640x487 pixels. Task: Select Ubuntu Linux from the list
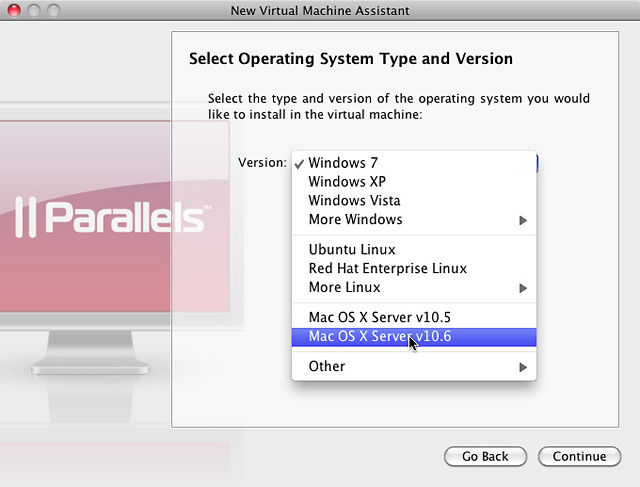414,249
